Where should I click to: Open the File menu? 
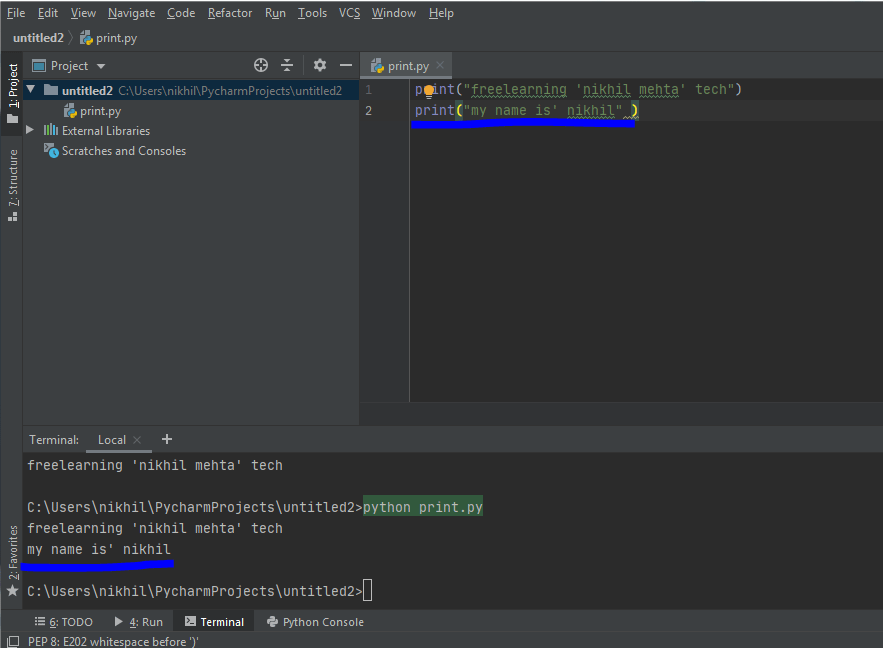[x=16, y=13]
